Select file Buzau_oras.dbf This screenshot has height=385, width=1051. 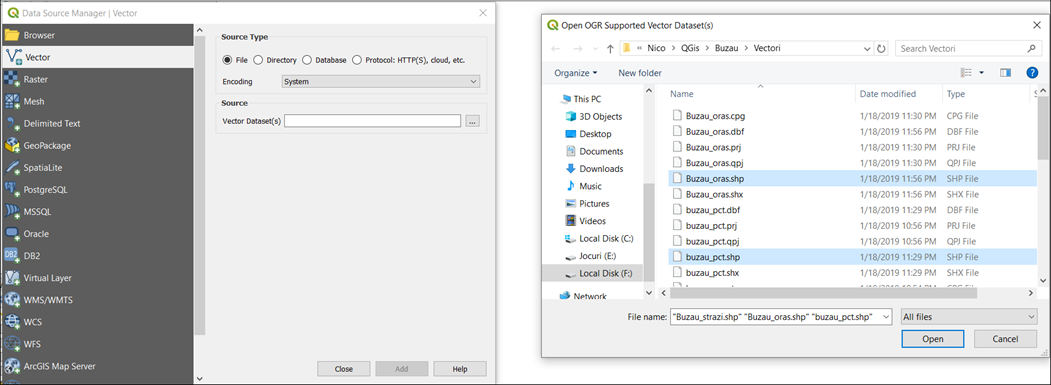(x=715, y=131)
